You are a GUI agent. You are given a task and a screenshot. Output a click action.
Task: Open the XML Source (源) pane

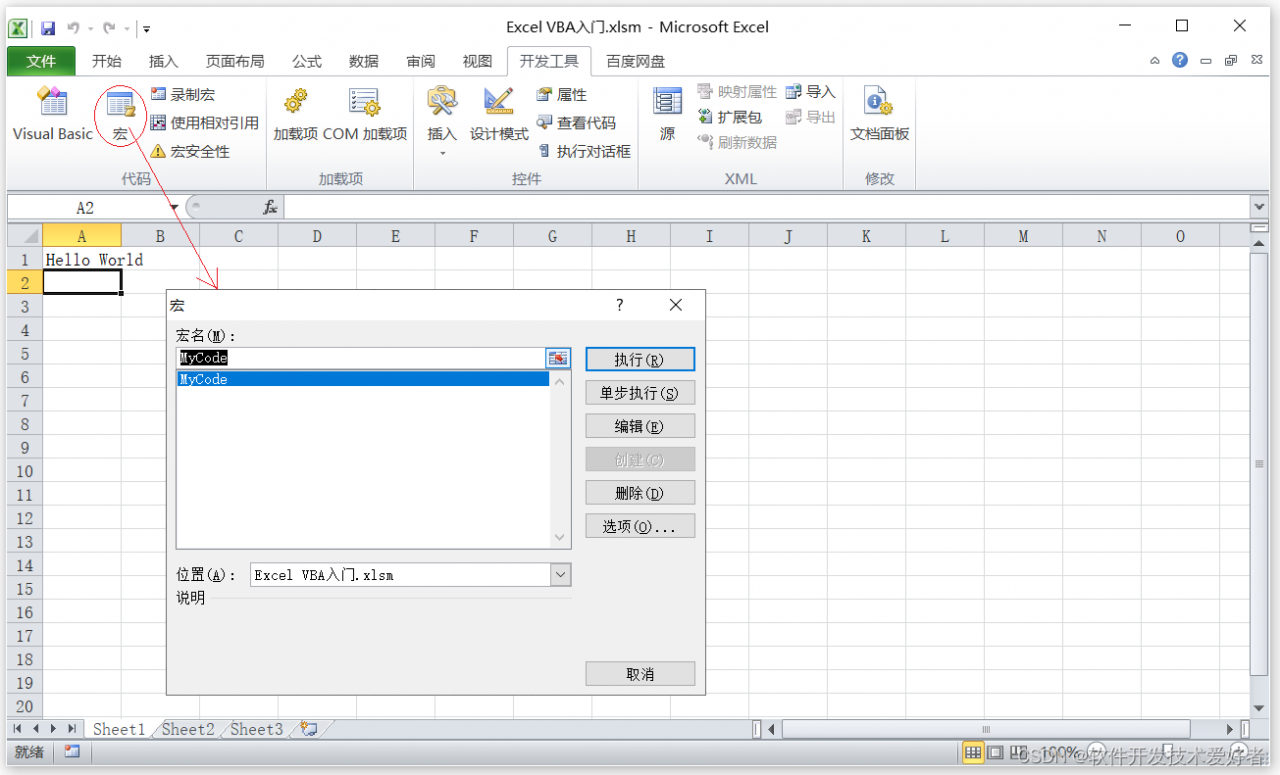point(667,114)
